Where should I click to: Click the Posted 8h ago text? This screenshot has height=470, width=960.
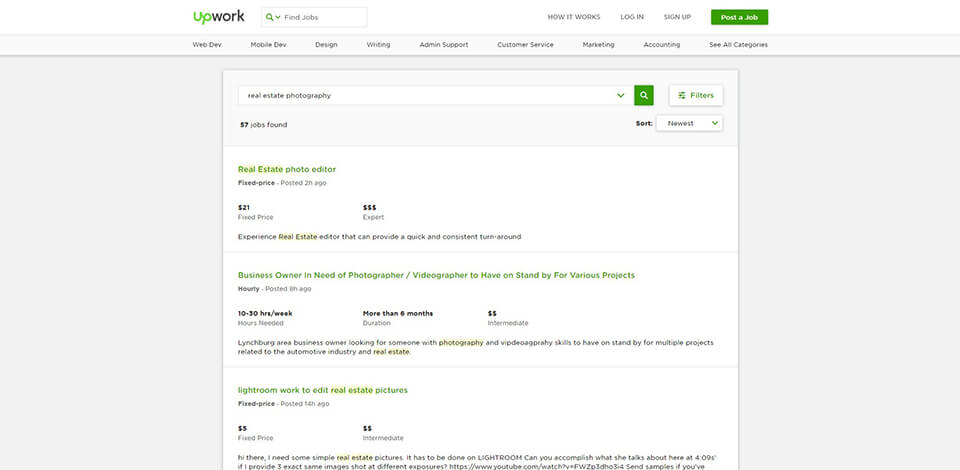288,289
